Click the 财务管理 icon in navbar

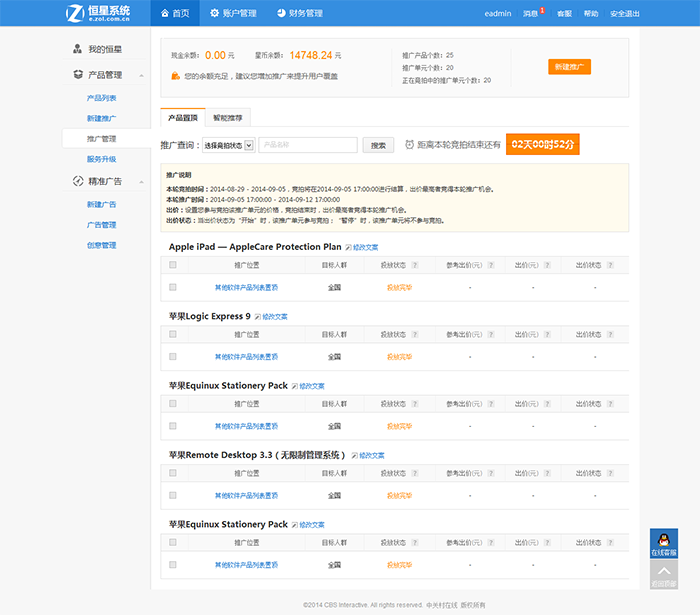pos(282,13)
